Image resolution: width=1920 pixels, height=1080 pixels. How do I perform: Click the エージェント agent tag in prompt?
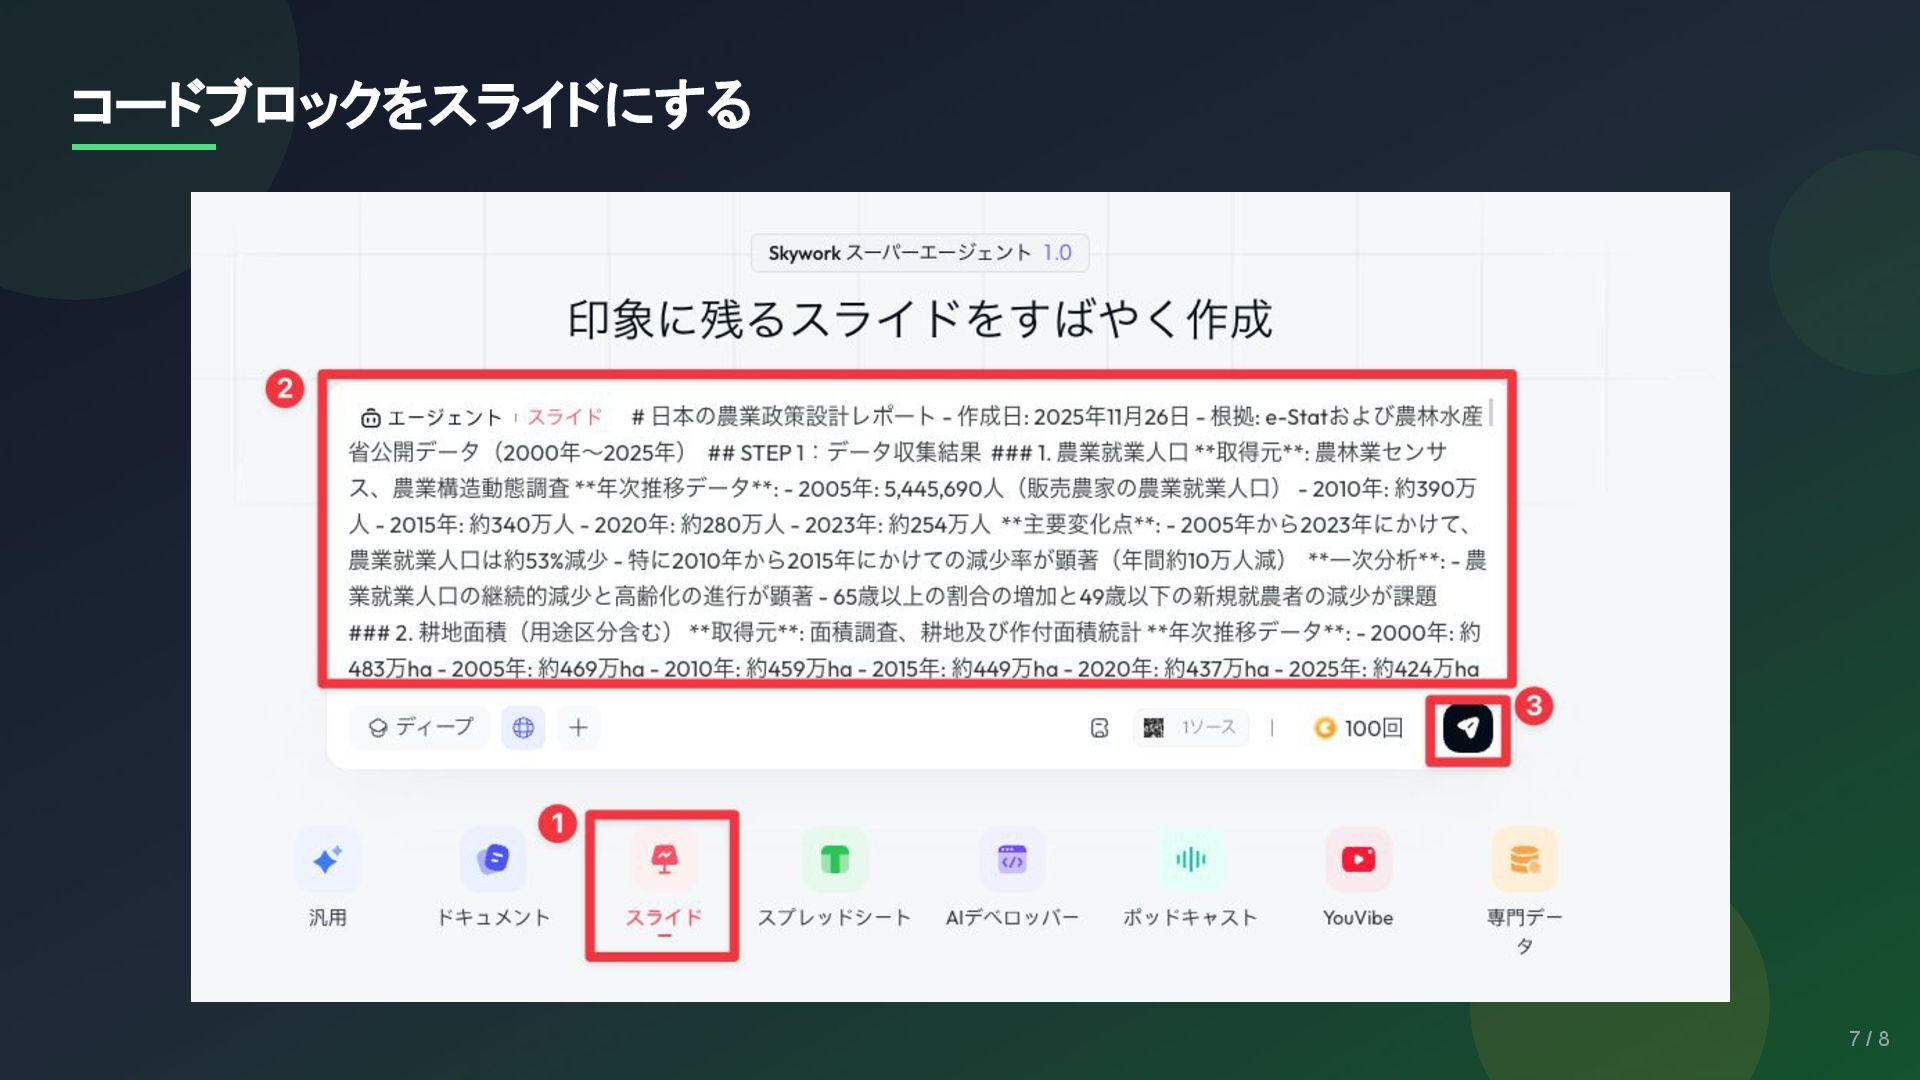point(431,417)
